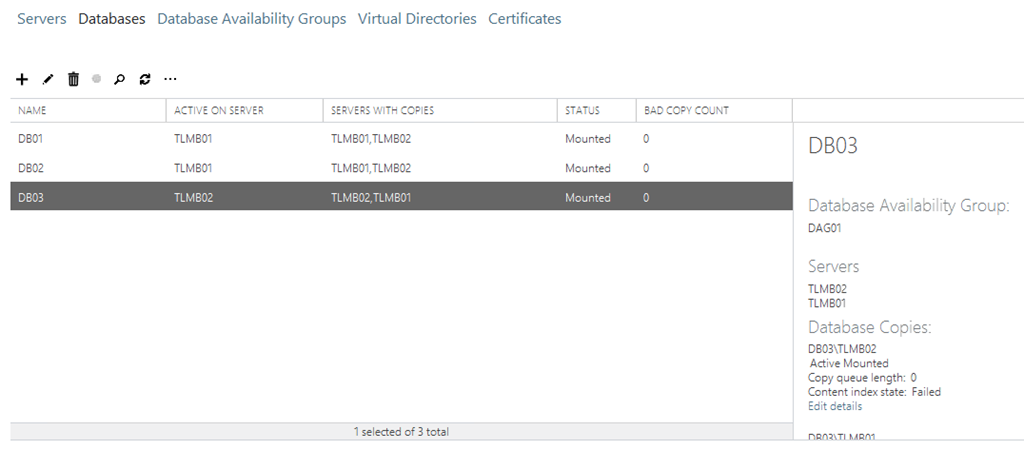The height and width of the screenshot is (450, 1024).
Task: Click the '1 selected of 3 total' status
Action: (401, 432)
